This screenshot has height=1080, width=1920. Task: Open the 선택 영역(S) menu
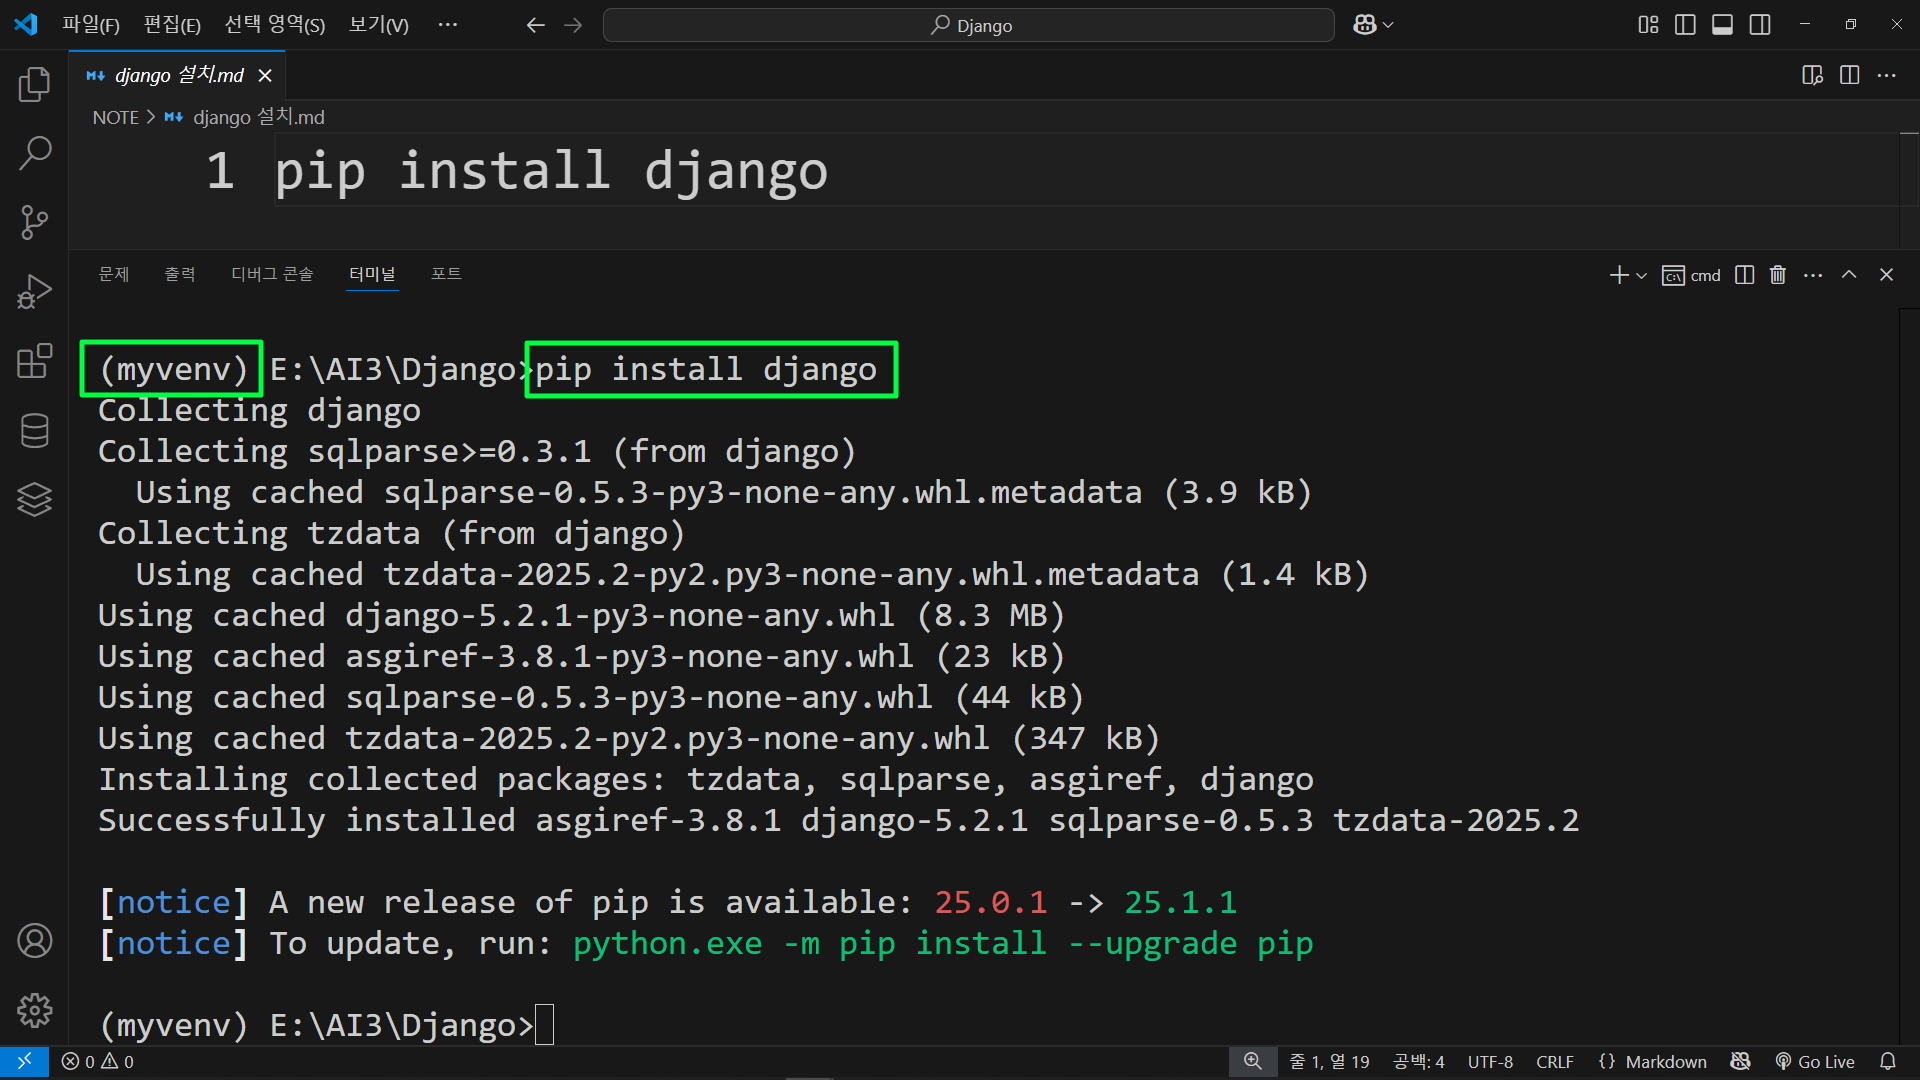275,25
